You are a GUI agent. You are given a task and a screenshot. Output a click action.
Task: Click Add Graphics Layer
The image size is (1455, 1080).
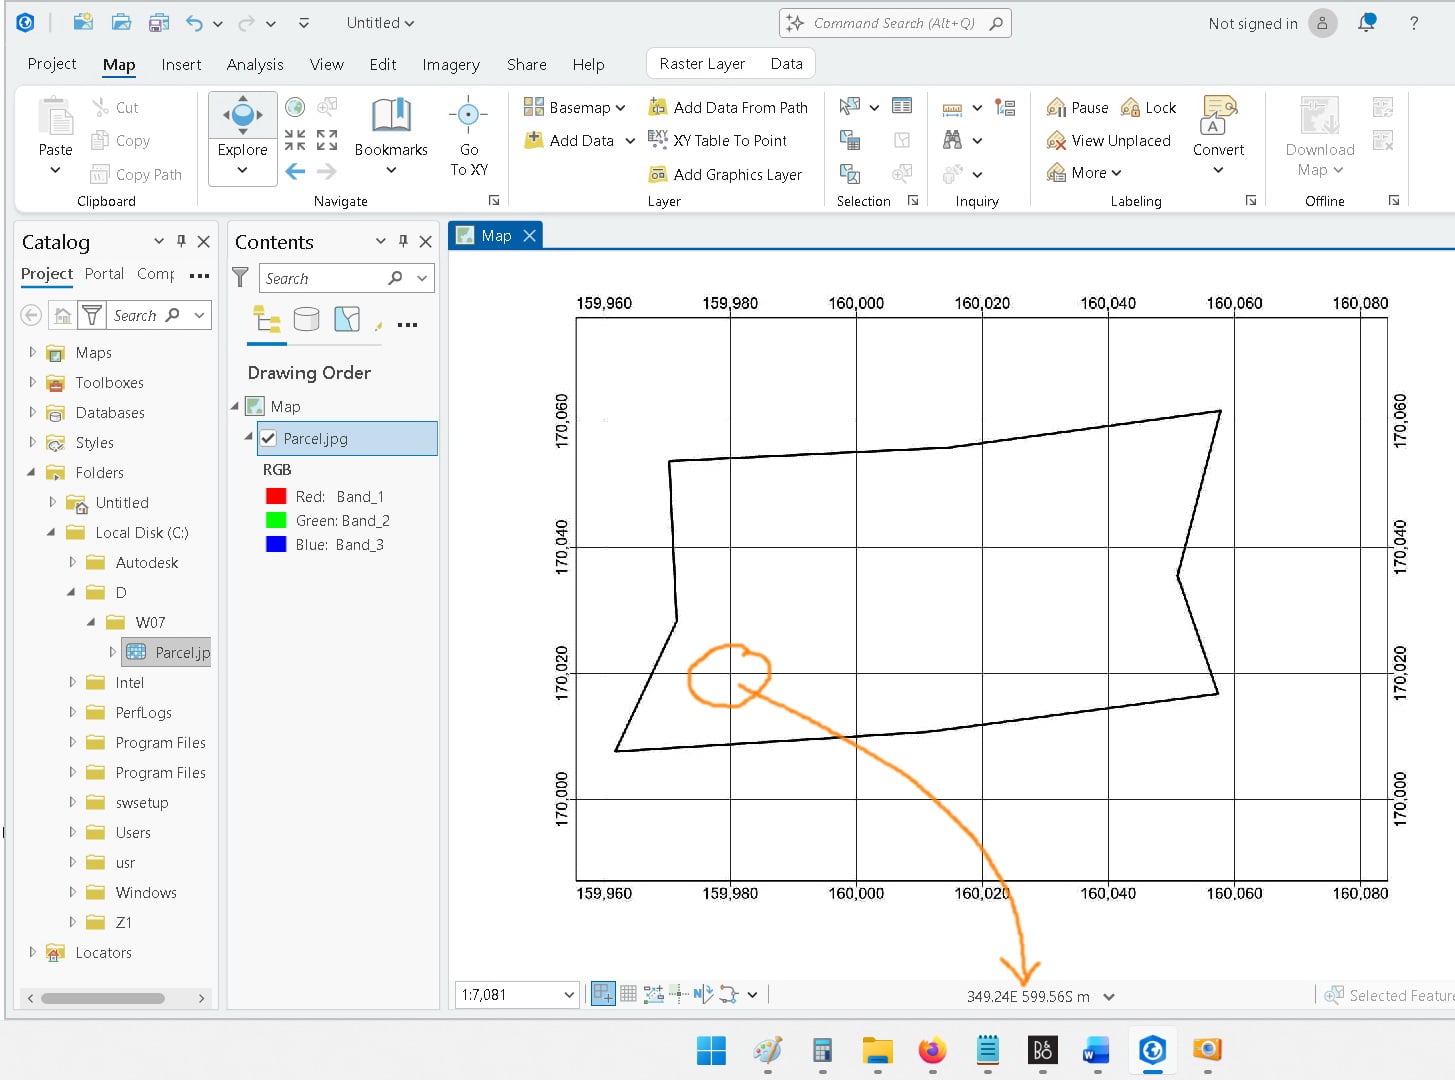725,174
